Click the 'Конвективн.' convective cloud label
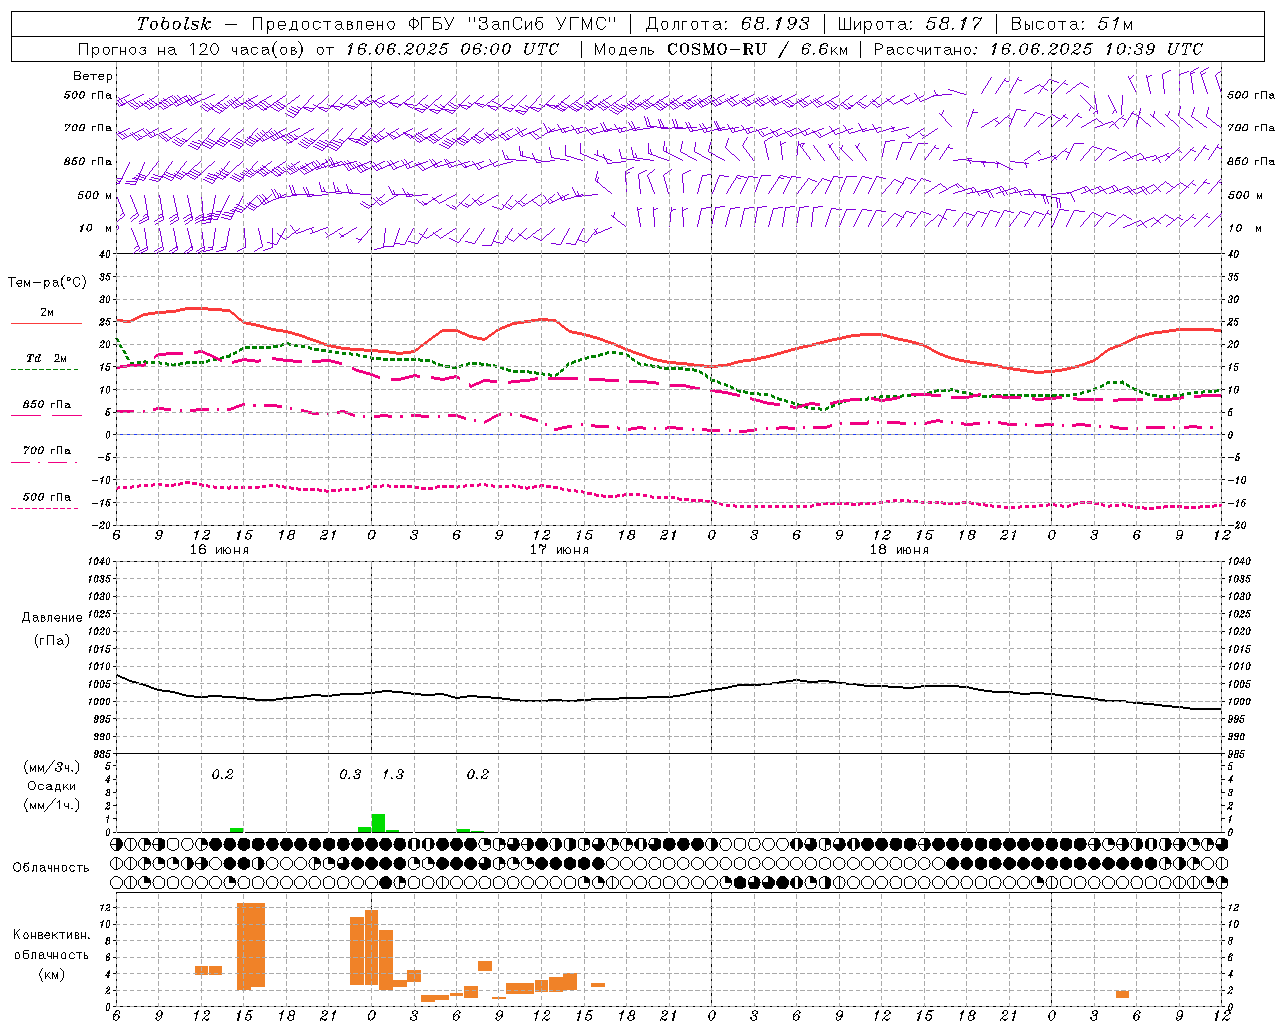1280x1024 pixels. [51, 935]
